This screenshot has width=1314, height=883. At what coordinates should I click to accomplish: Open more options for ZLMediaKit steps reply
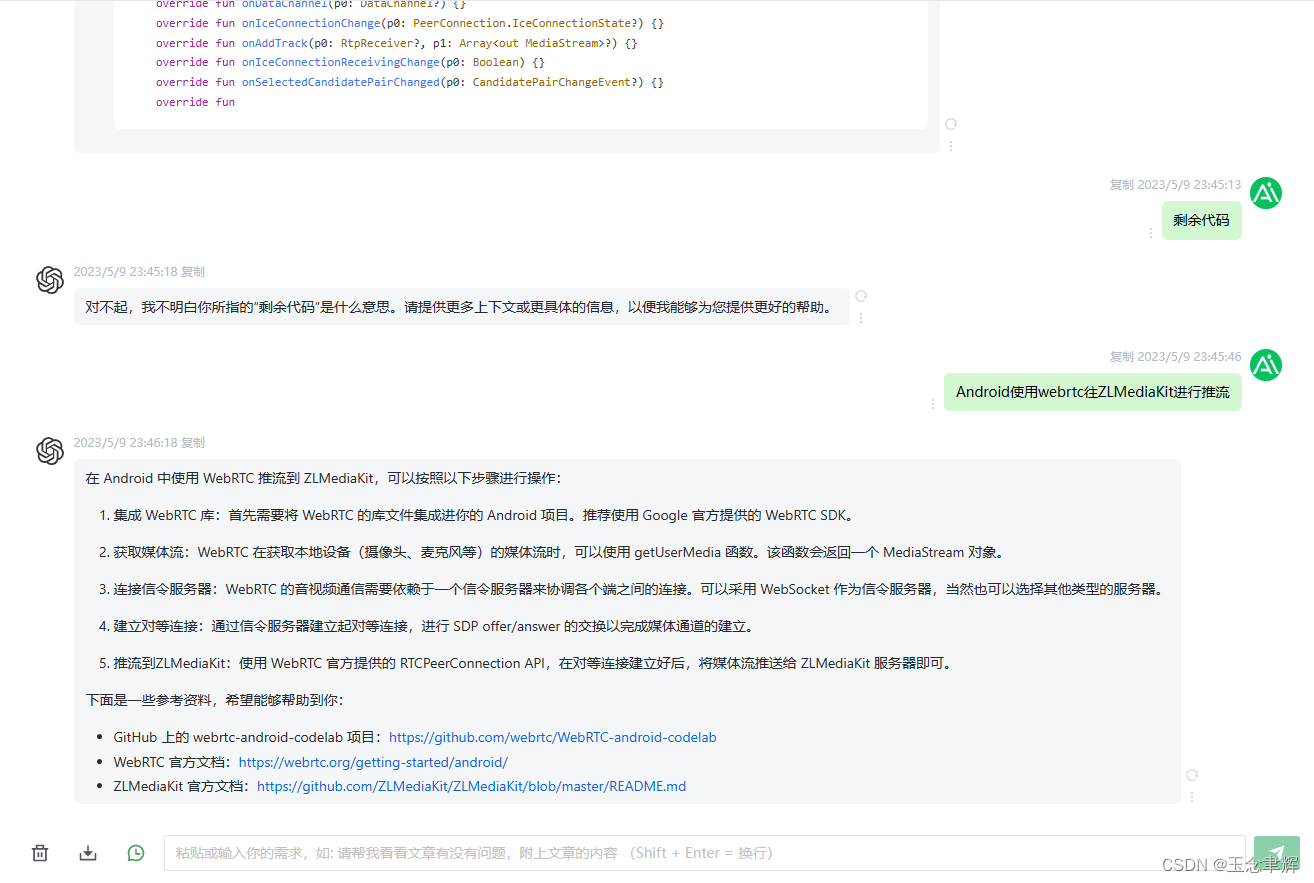coord(1192,797)
